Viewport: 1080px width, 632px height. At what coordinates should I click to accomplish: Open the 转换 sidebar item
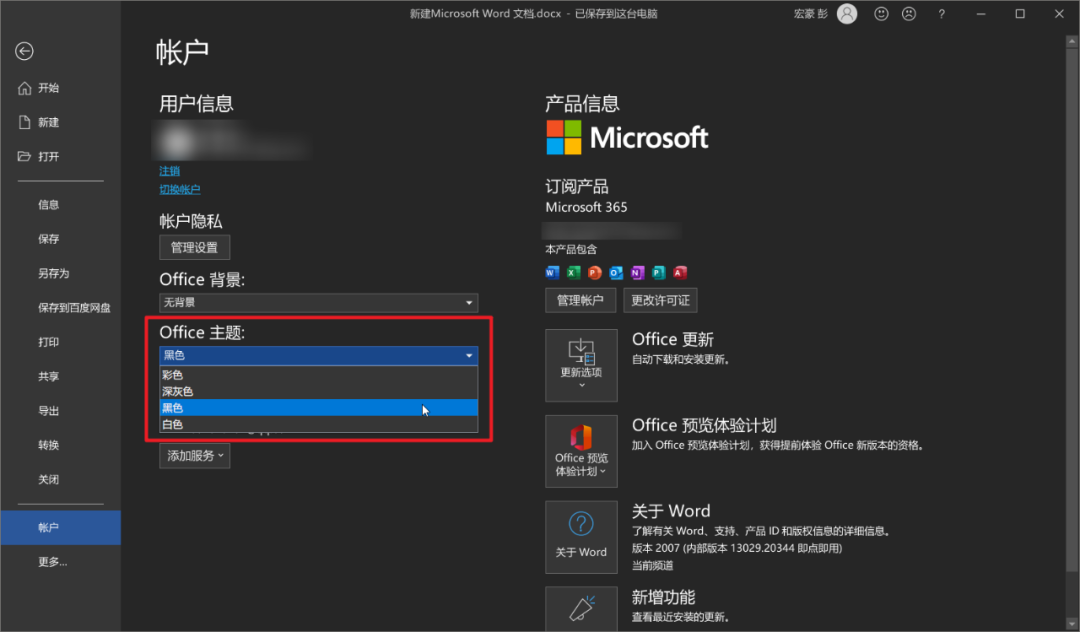pos(61,445)
